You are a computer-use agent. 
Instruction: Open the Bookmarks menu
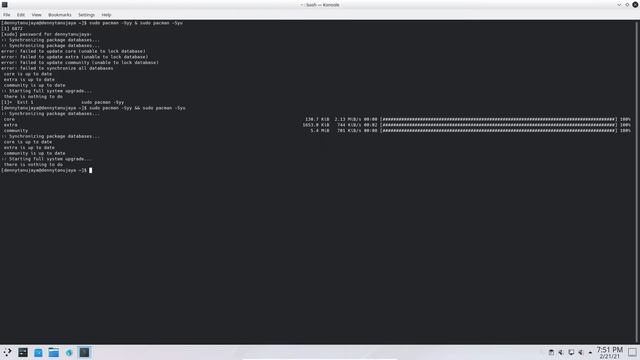tap(60, 15)
